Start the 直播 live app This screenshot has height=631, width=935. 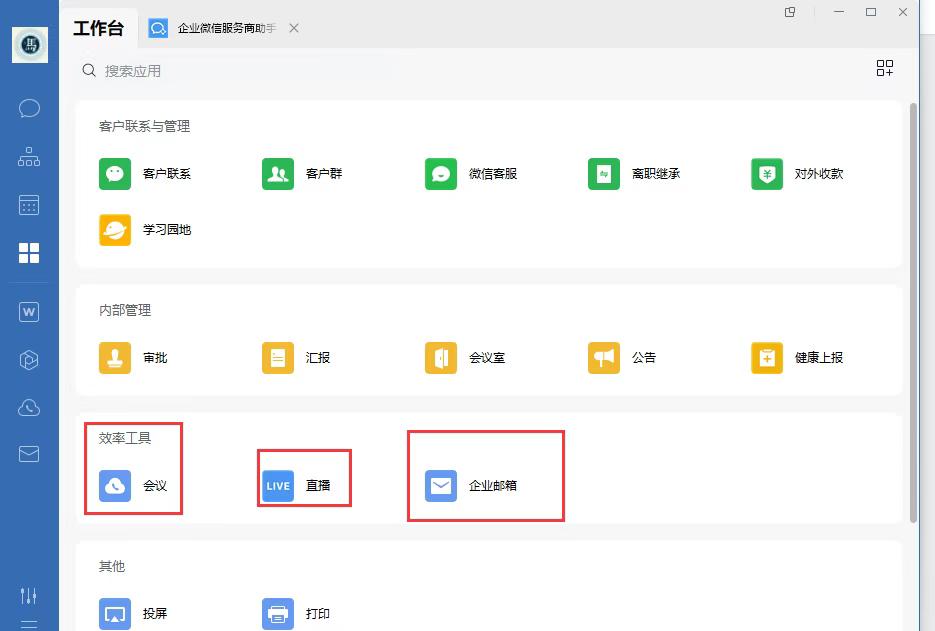(278, 486)
